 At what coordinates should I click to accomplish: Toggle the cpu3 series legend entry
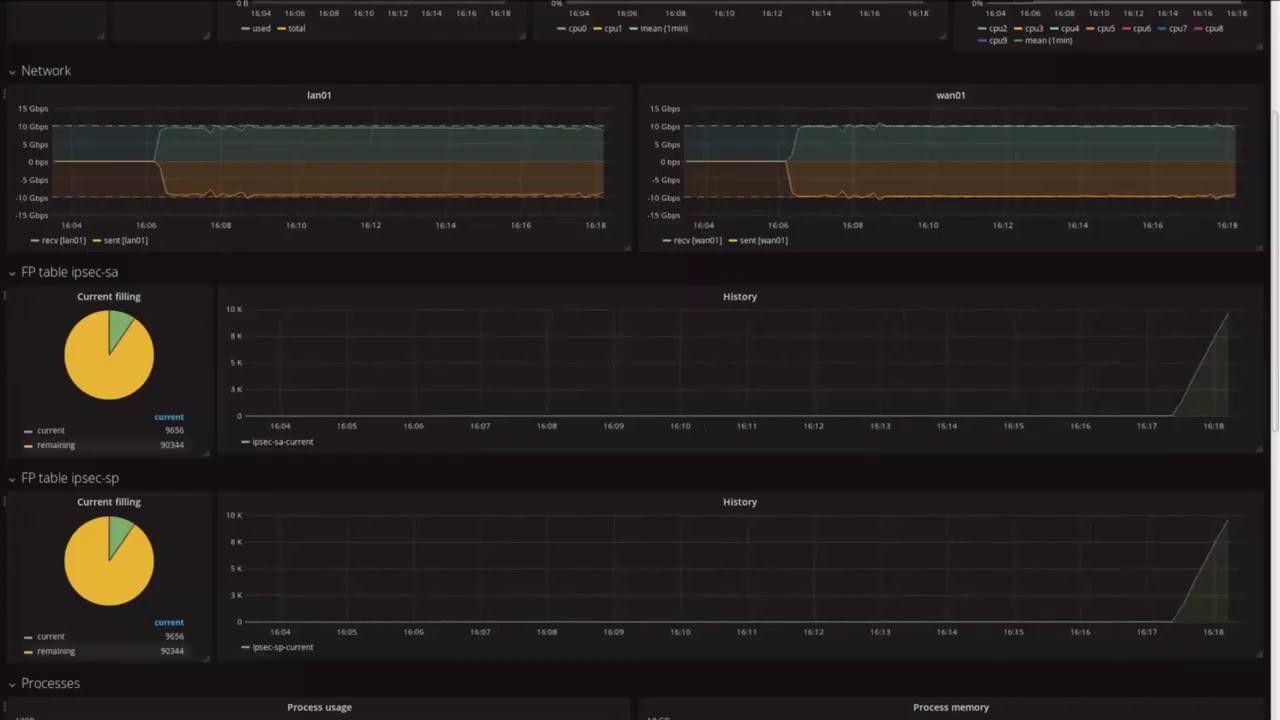click(x=1029, y=28)
